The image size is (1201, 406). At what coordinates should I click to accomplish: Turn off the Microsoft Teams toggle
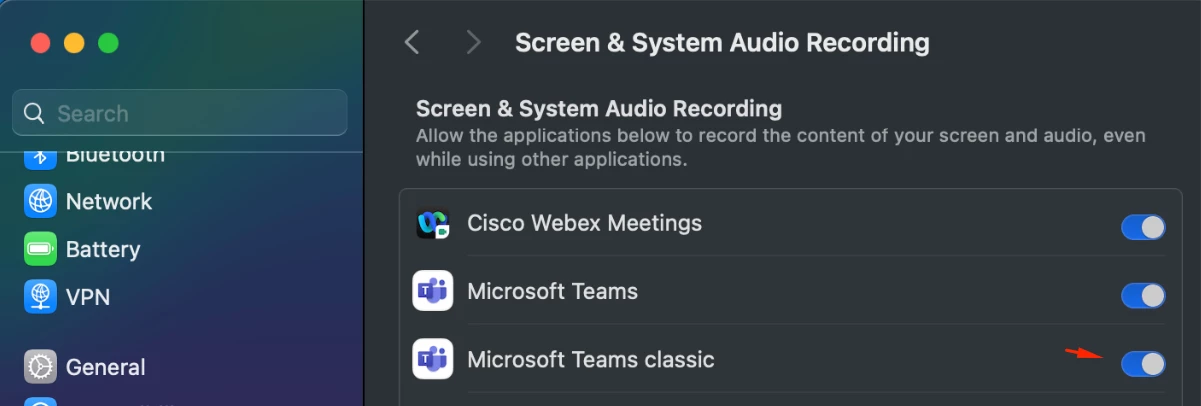(x=1143, y=296)
